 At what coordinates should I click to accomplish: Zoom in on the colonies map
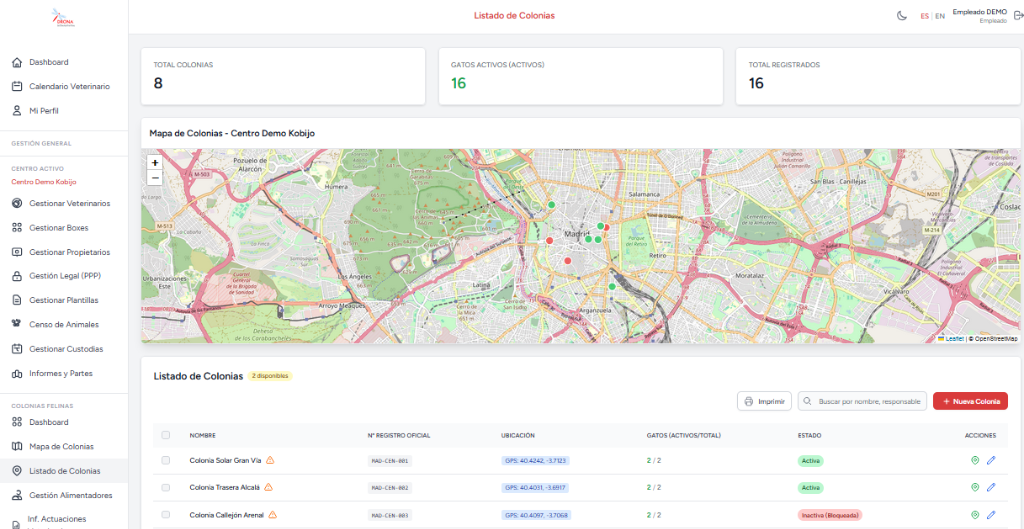click(155, 163)
